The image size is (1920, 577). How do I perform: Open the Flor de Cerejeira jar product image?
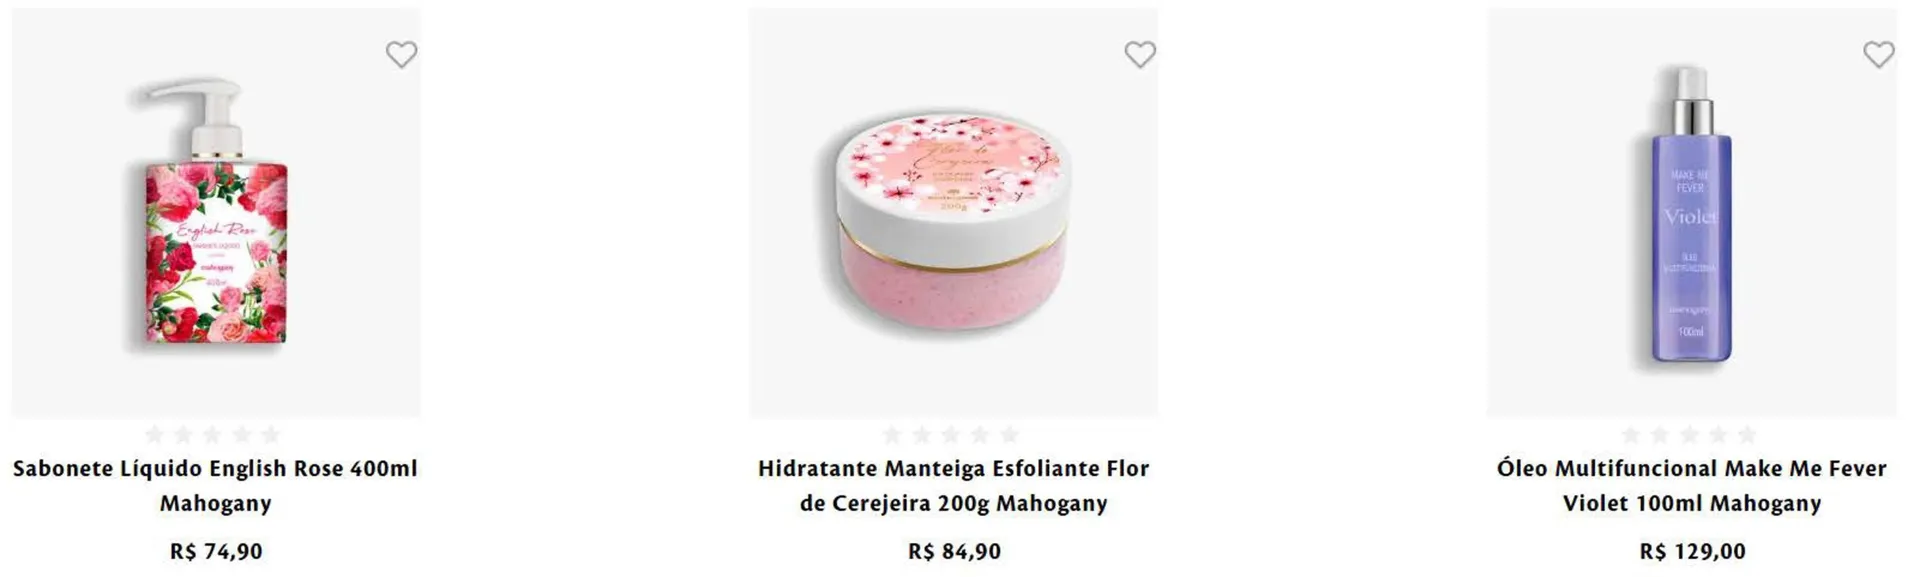pyautogui.click(x=954, y=212)
